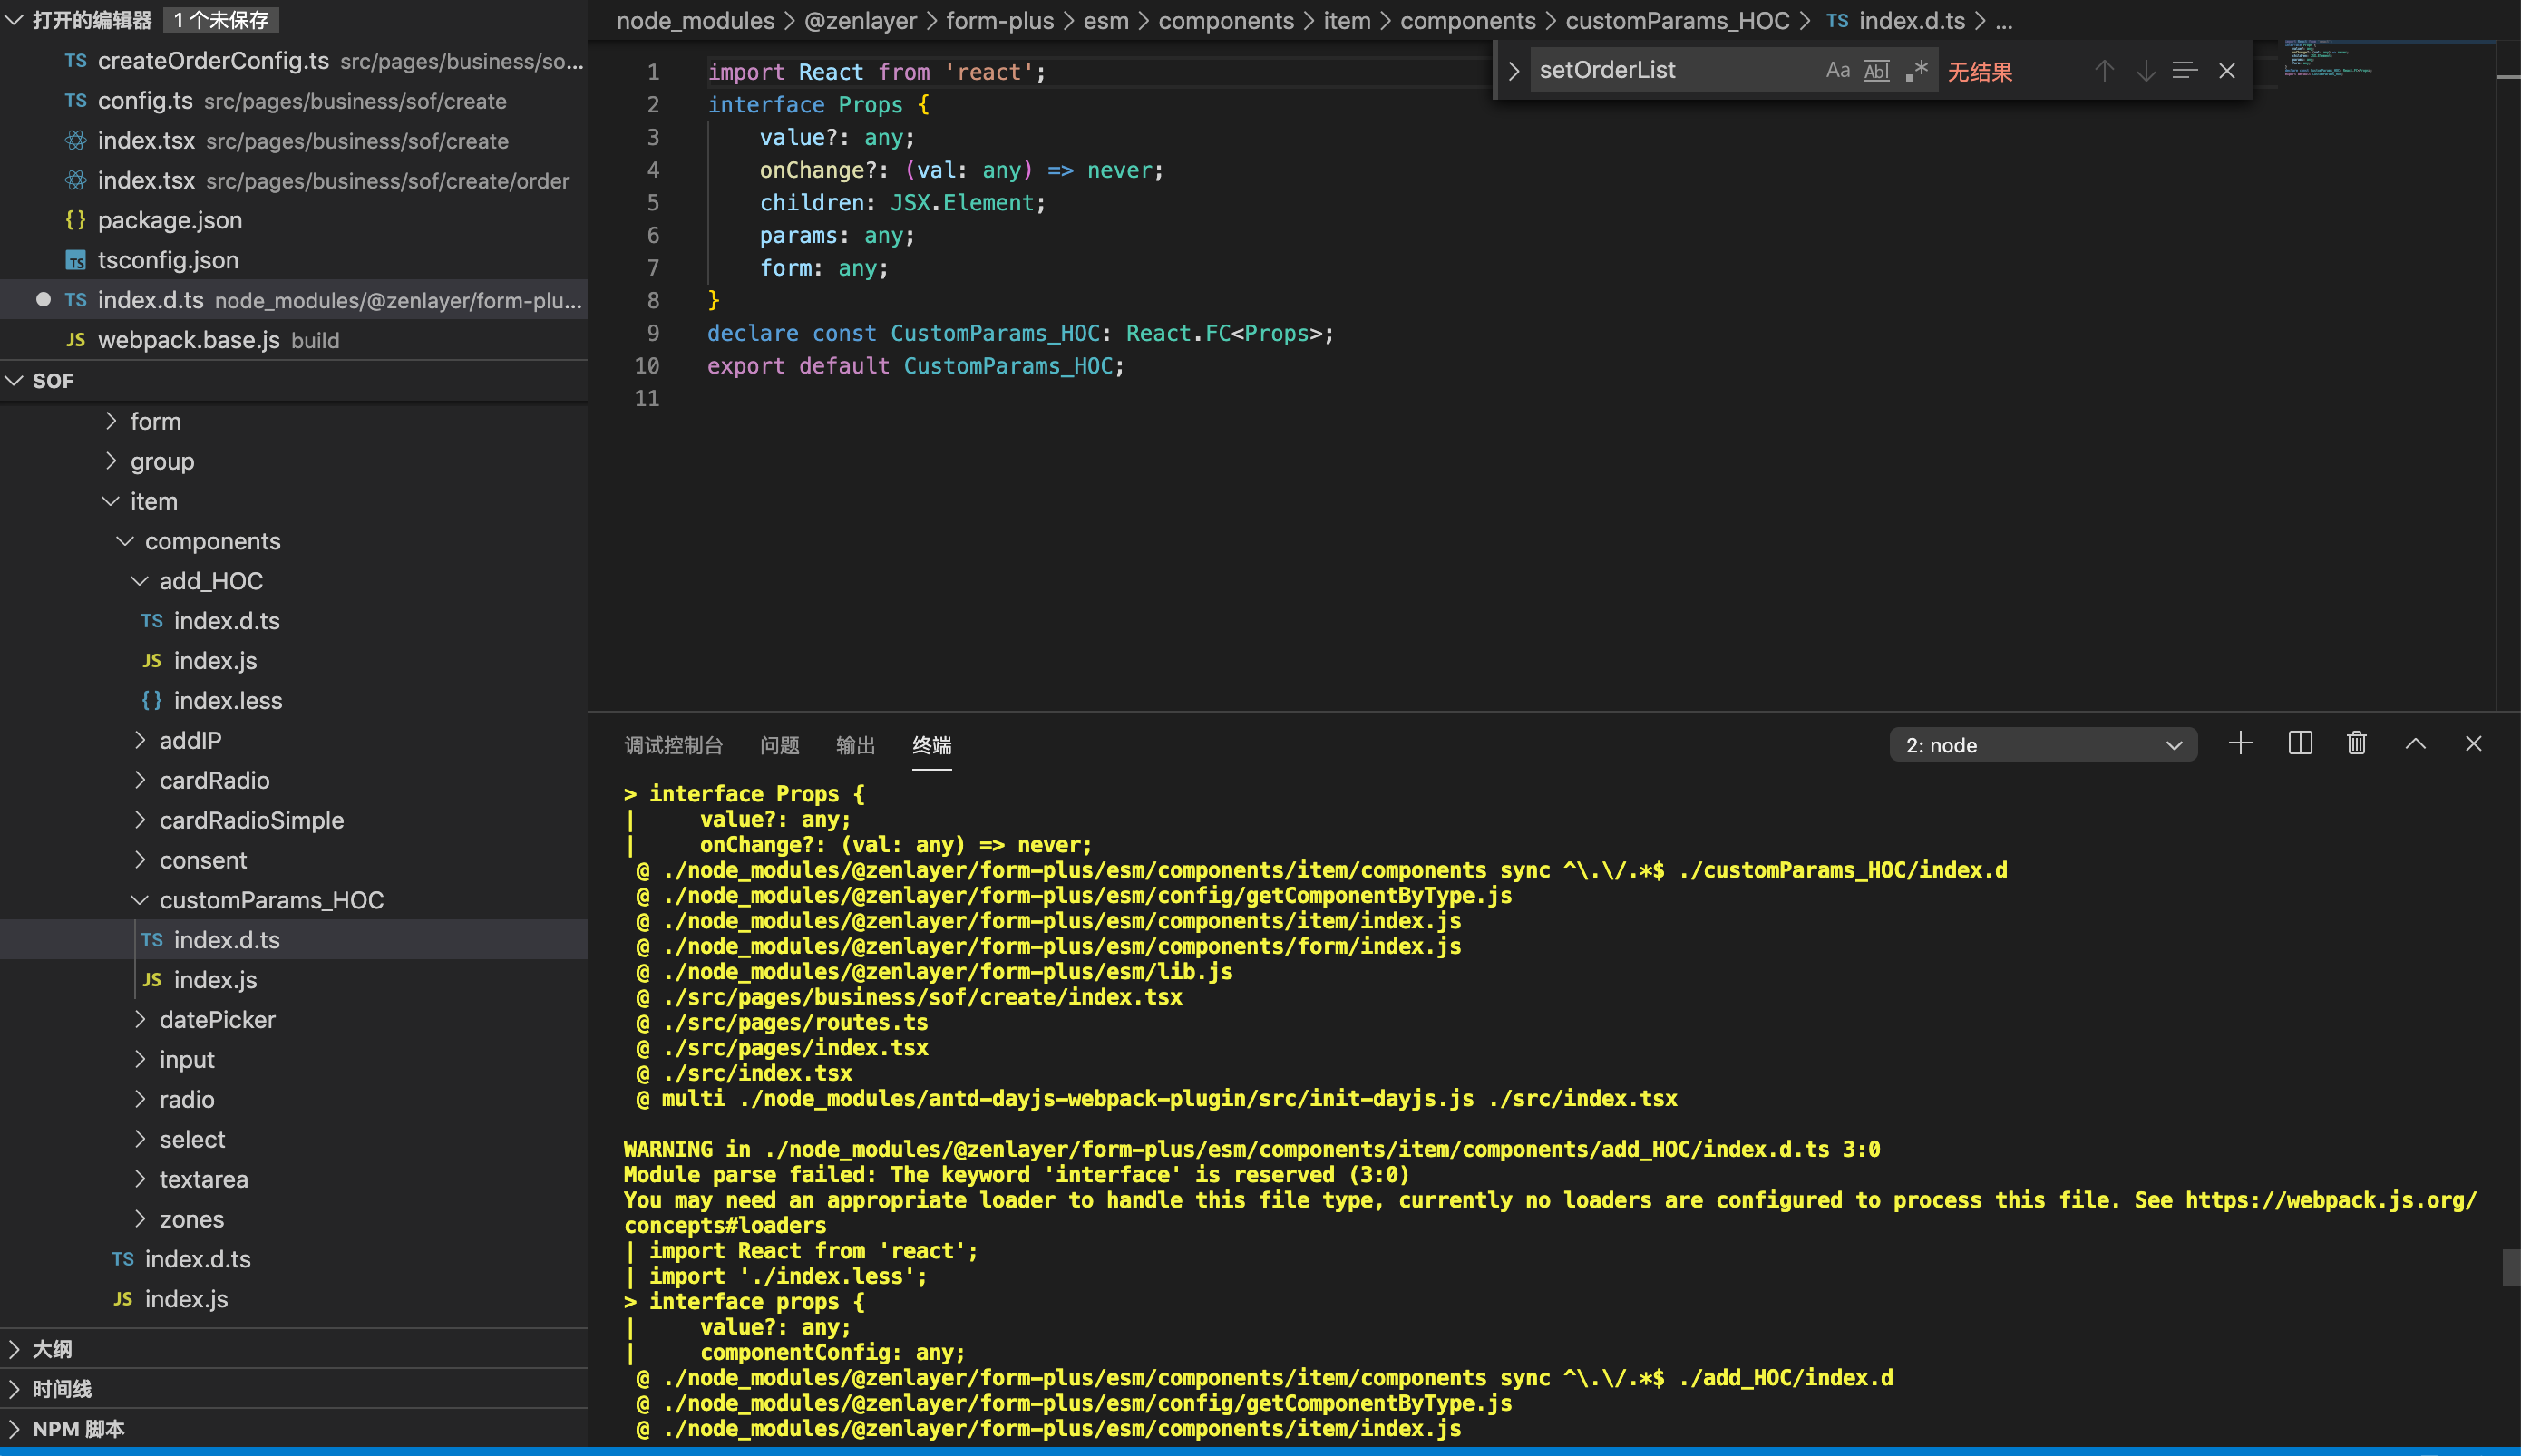
Task: Toggle Match Whole Word in find widget
Action: [x=1877, y=70]
